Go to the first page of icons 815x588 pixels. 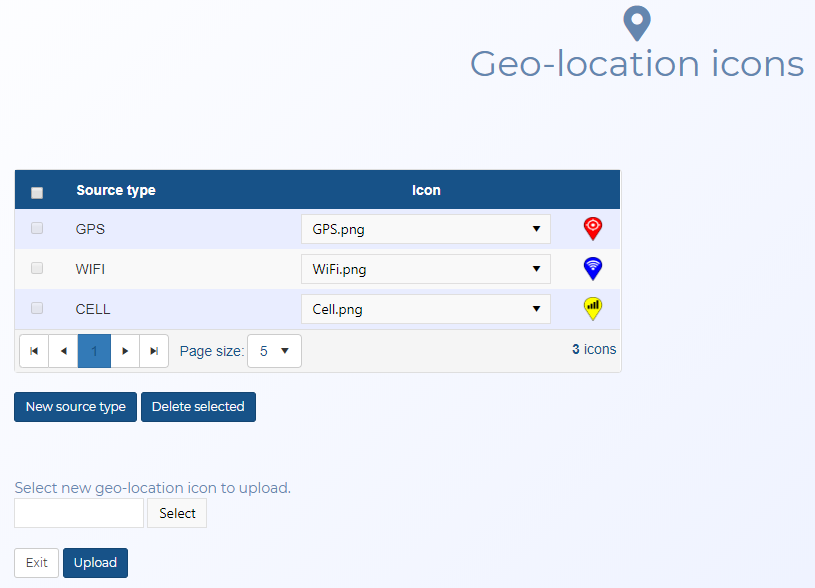click(34, 351)
